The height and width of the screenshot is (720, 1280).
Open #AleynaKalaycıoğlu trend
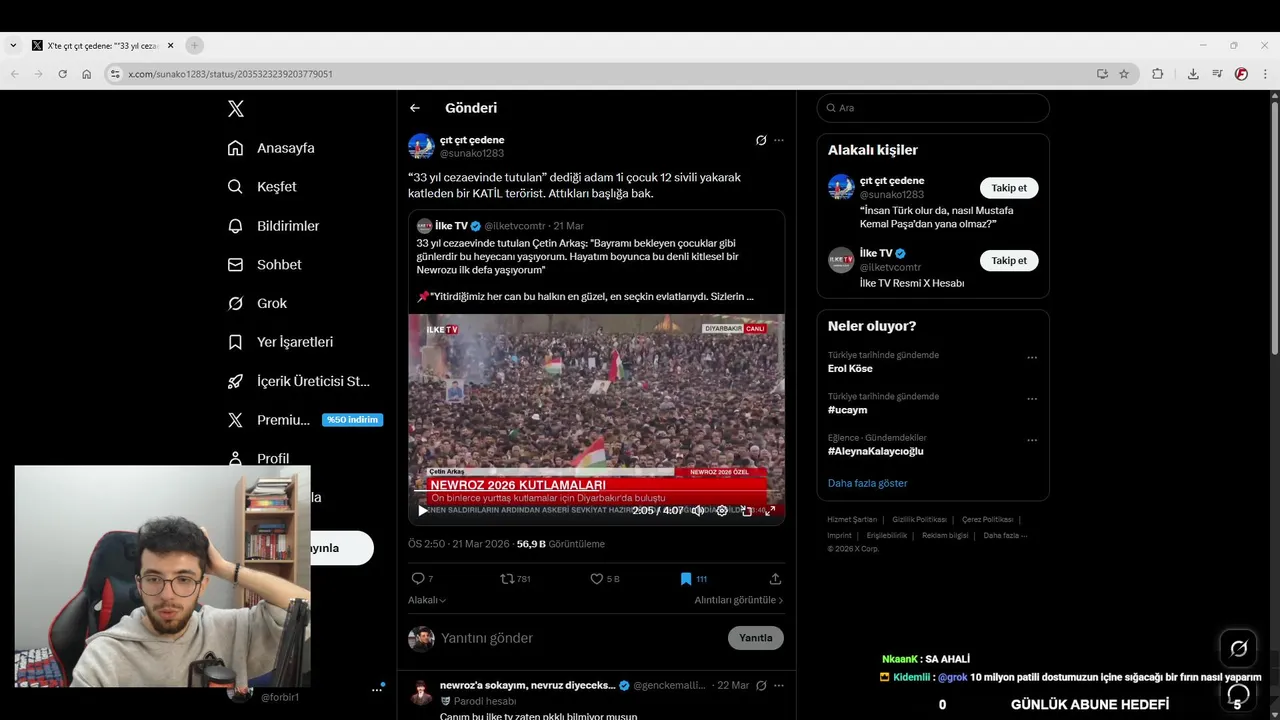(x=876, y=451)
